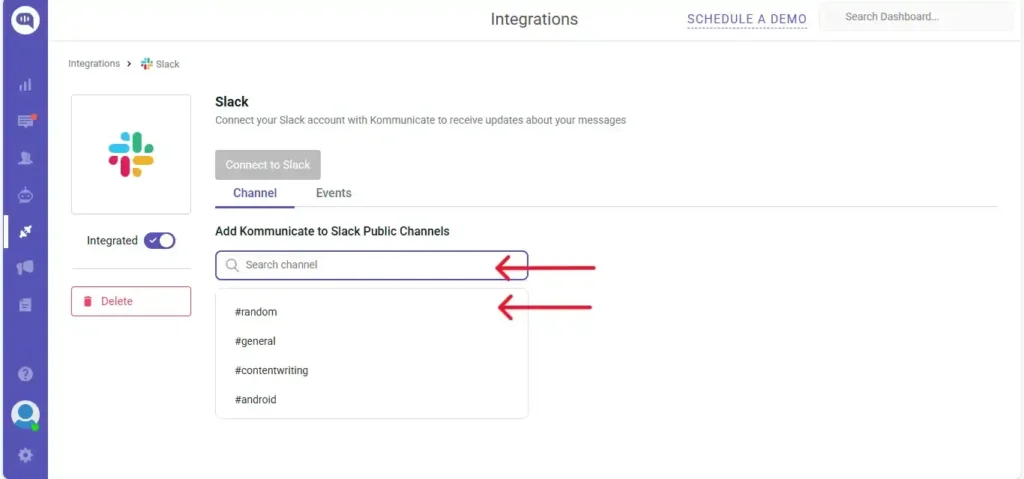Image resolution: width=1024 pixels, height=479 pixels.
Task: Click the large Slack logo thumbnail
Action: (131, 154)
